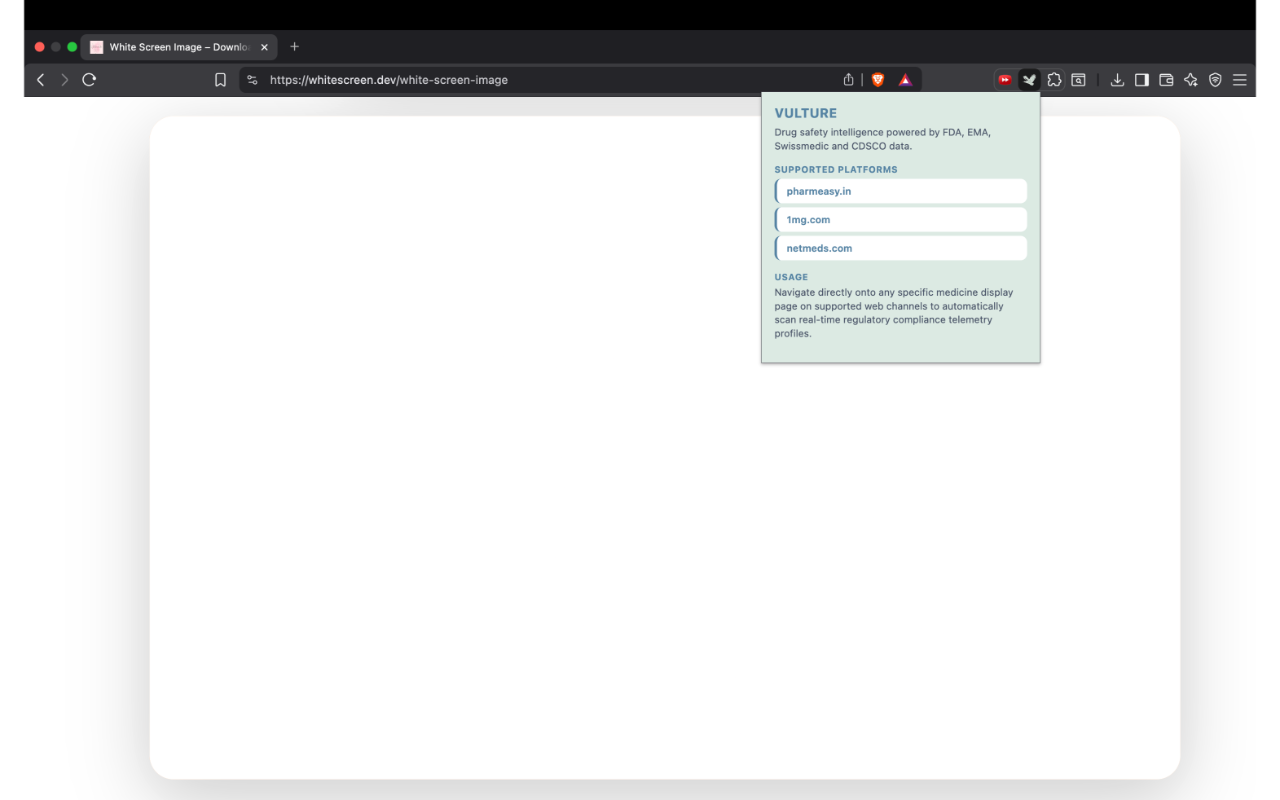Open Brave VPN shield icon
Screen dimensions: 1280x800
1215,80
